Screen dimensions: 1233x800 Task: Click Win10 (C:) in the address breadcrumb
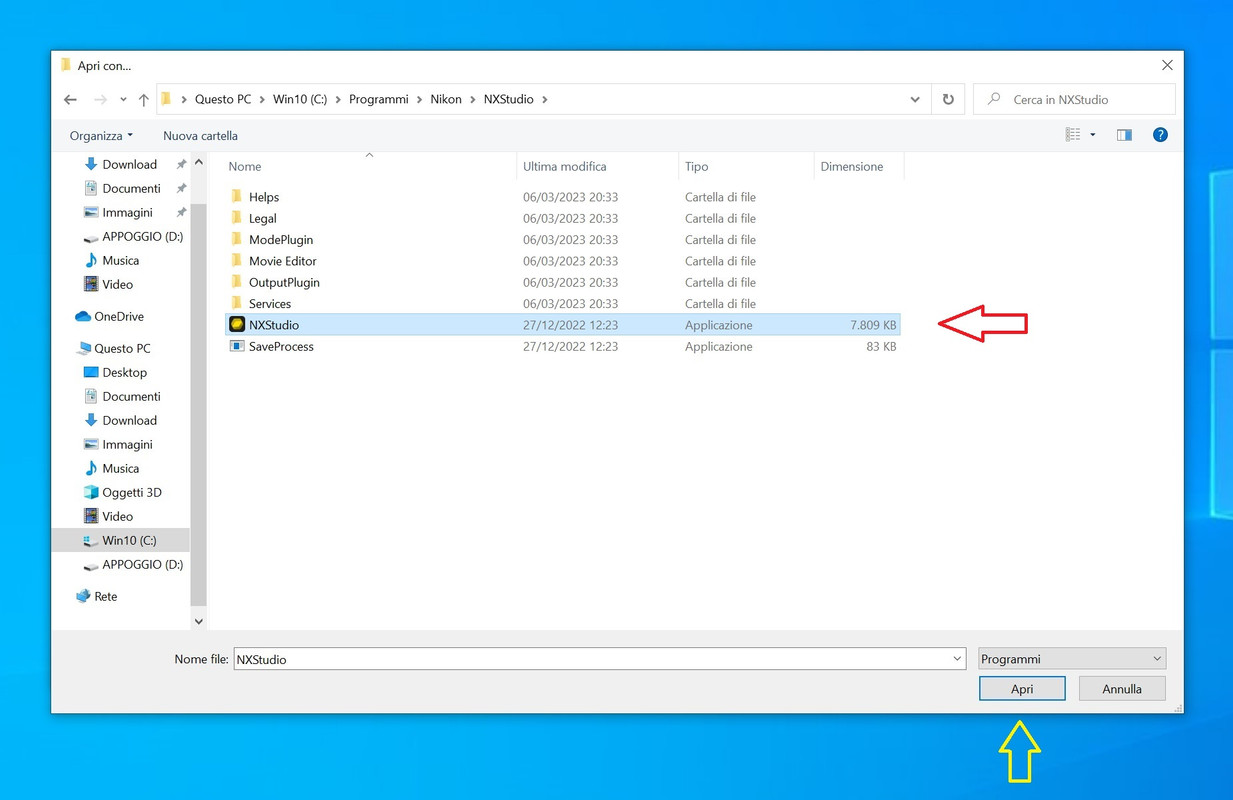point(301,100)
